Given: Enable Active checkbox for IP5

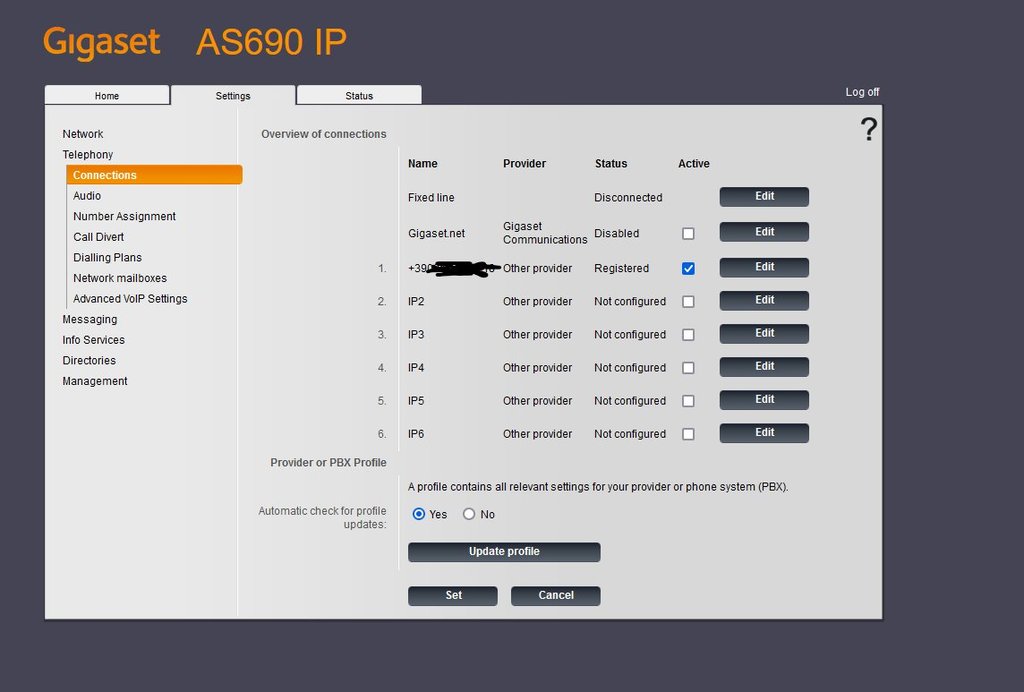Looking at the screenshot, I should [x=688, y=401].
